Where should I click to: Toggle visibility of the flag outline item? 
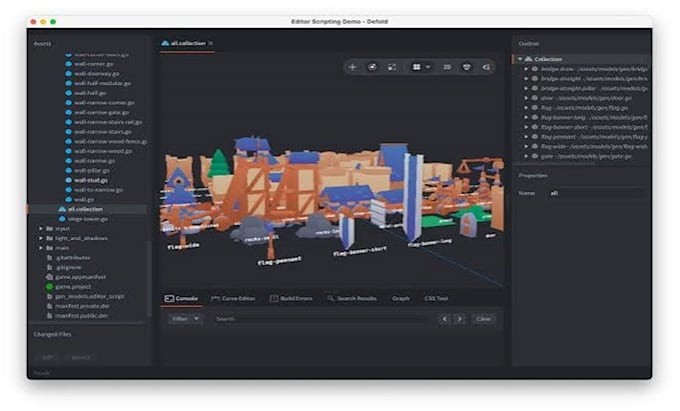[535, 108]
